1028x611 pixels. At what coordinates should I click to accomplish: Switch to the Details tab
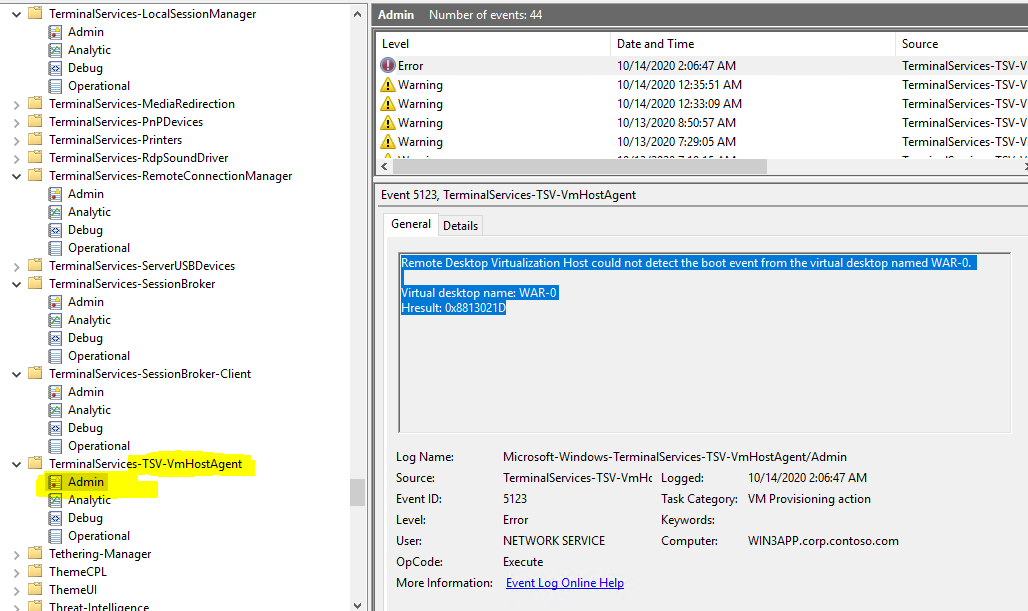(x=460, y=226)
